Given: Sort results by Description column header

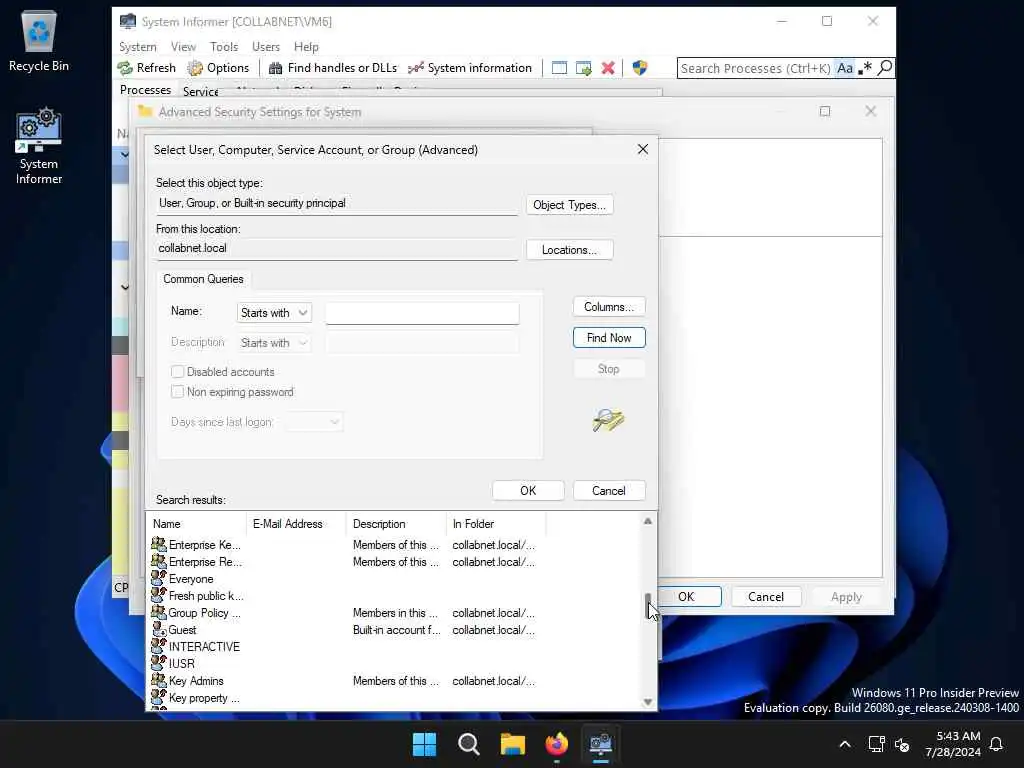Looking at the screenshot, I should point(396,524).
